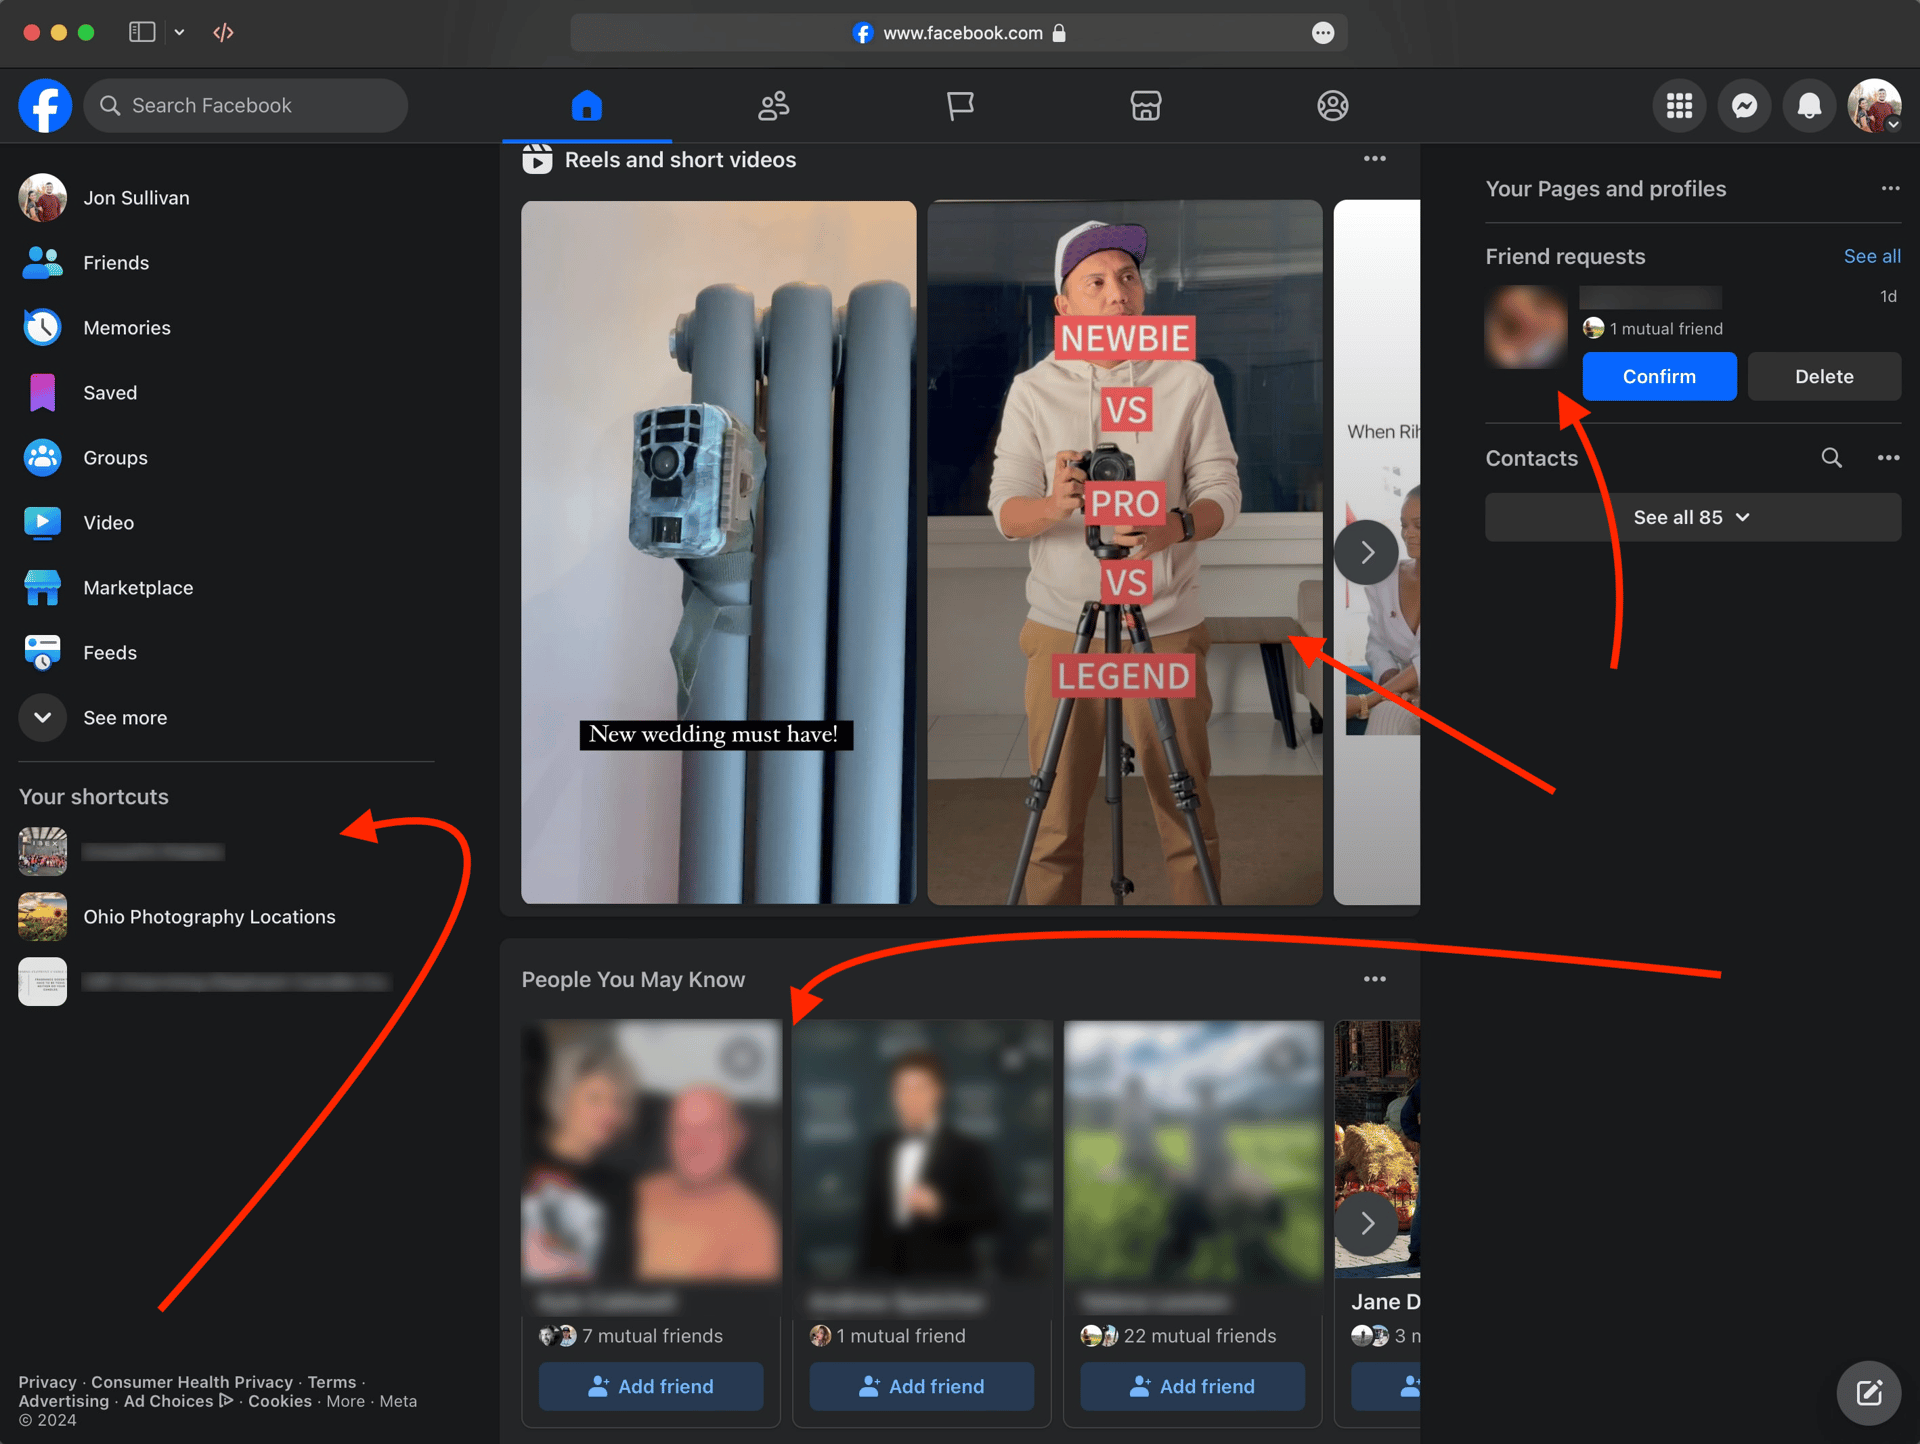This screenshot has height=1444, width=1920.
Task: Open the Gaming/Groups circle icon in top bar
Action: 1332,105
